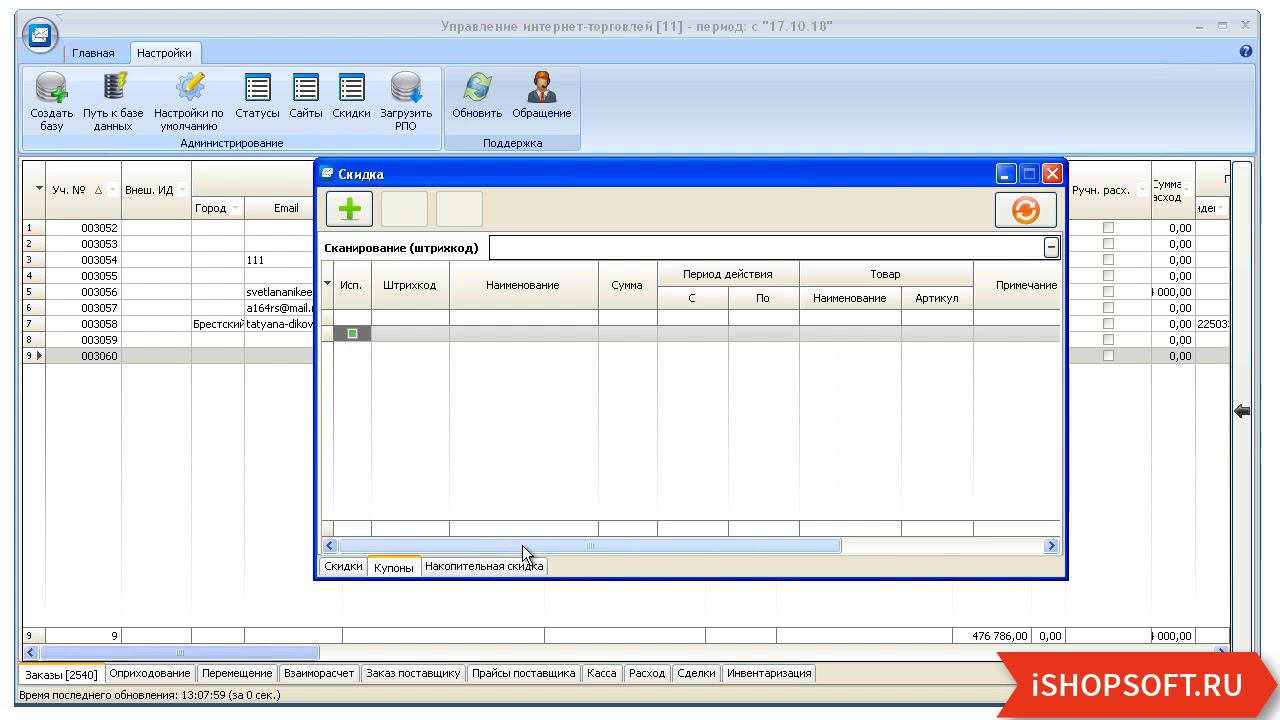Viewport: 1280px width, 720px height.
Task: Open the Статусы list
Action: pos(257,89)
